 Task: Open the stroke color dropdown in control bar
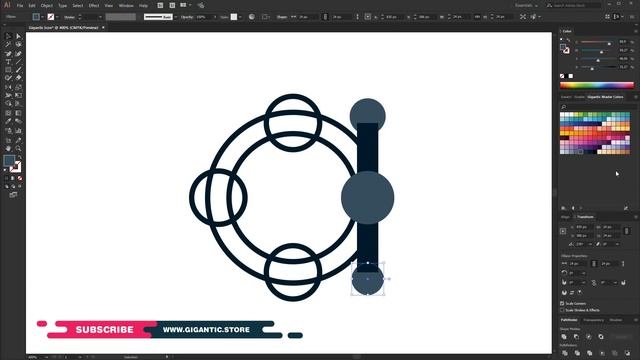point(57,17)
